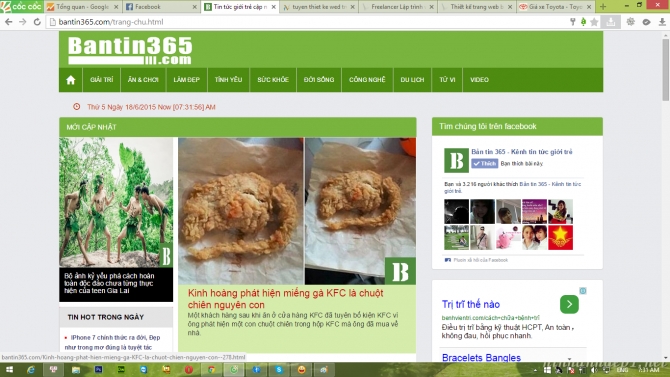
Task: Click the Bantin365.com site logo
Action: (x=130, y=50)
